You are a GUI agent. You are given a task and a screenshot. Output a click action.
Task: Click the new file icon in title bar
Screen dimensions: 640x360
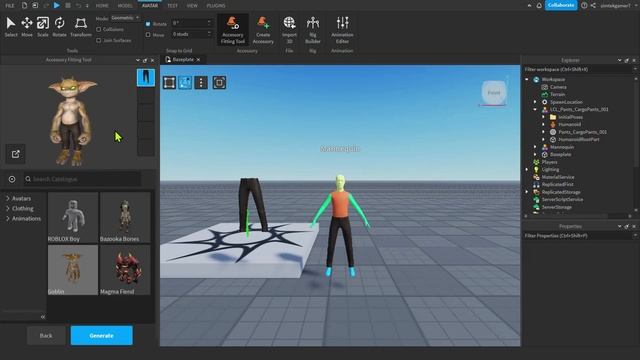click(x=24, y=5)
